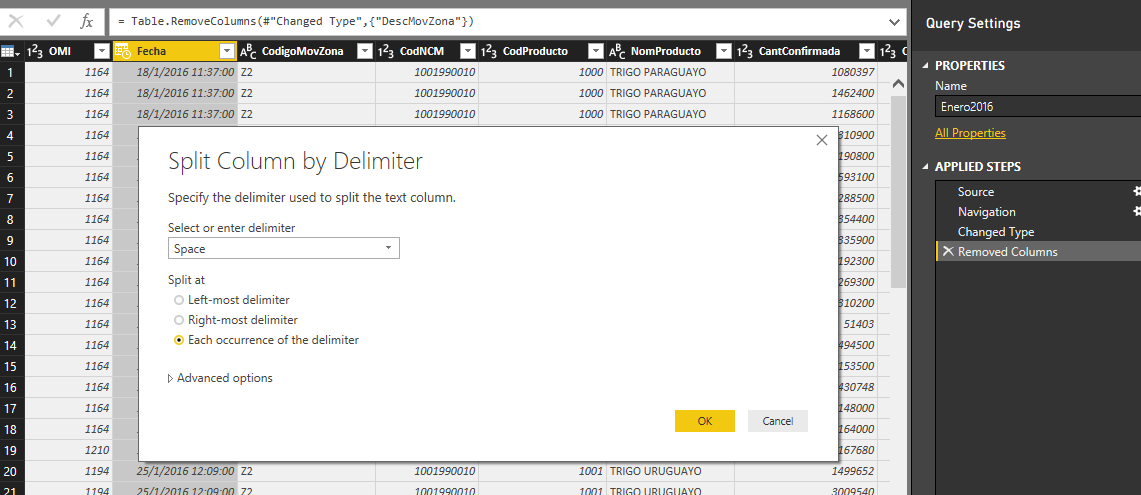Screen dimensions: 1141x495
Task: Click the ABC type icon of CodigoMovZona column
Action: pos(248,51)
